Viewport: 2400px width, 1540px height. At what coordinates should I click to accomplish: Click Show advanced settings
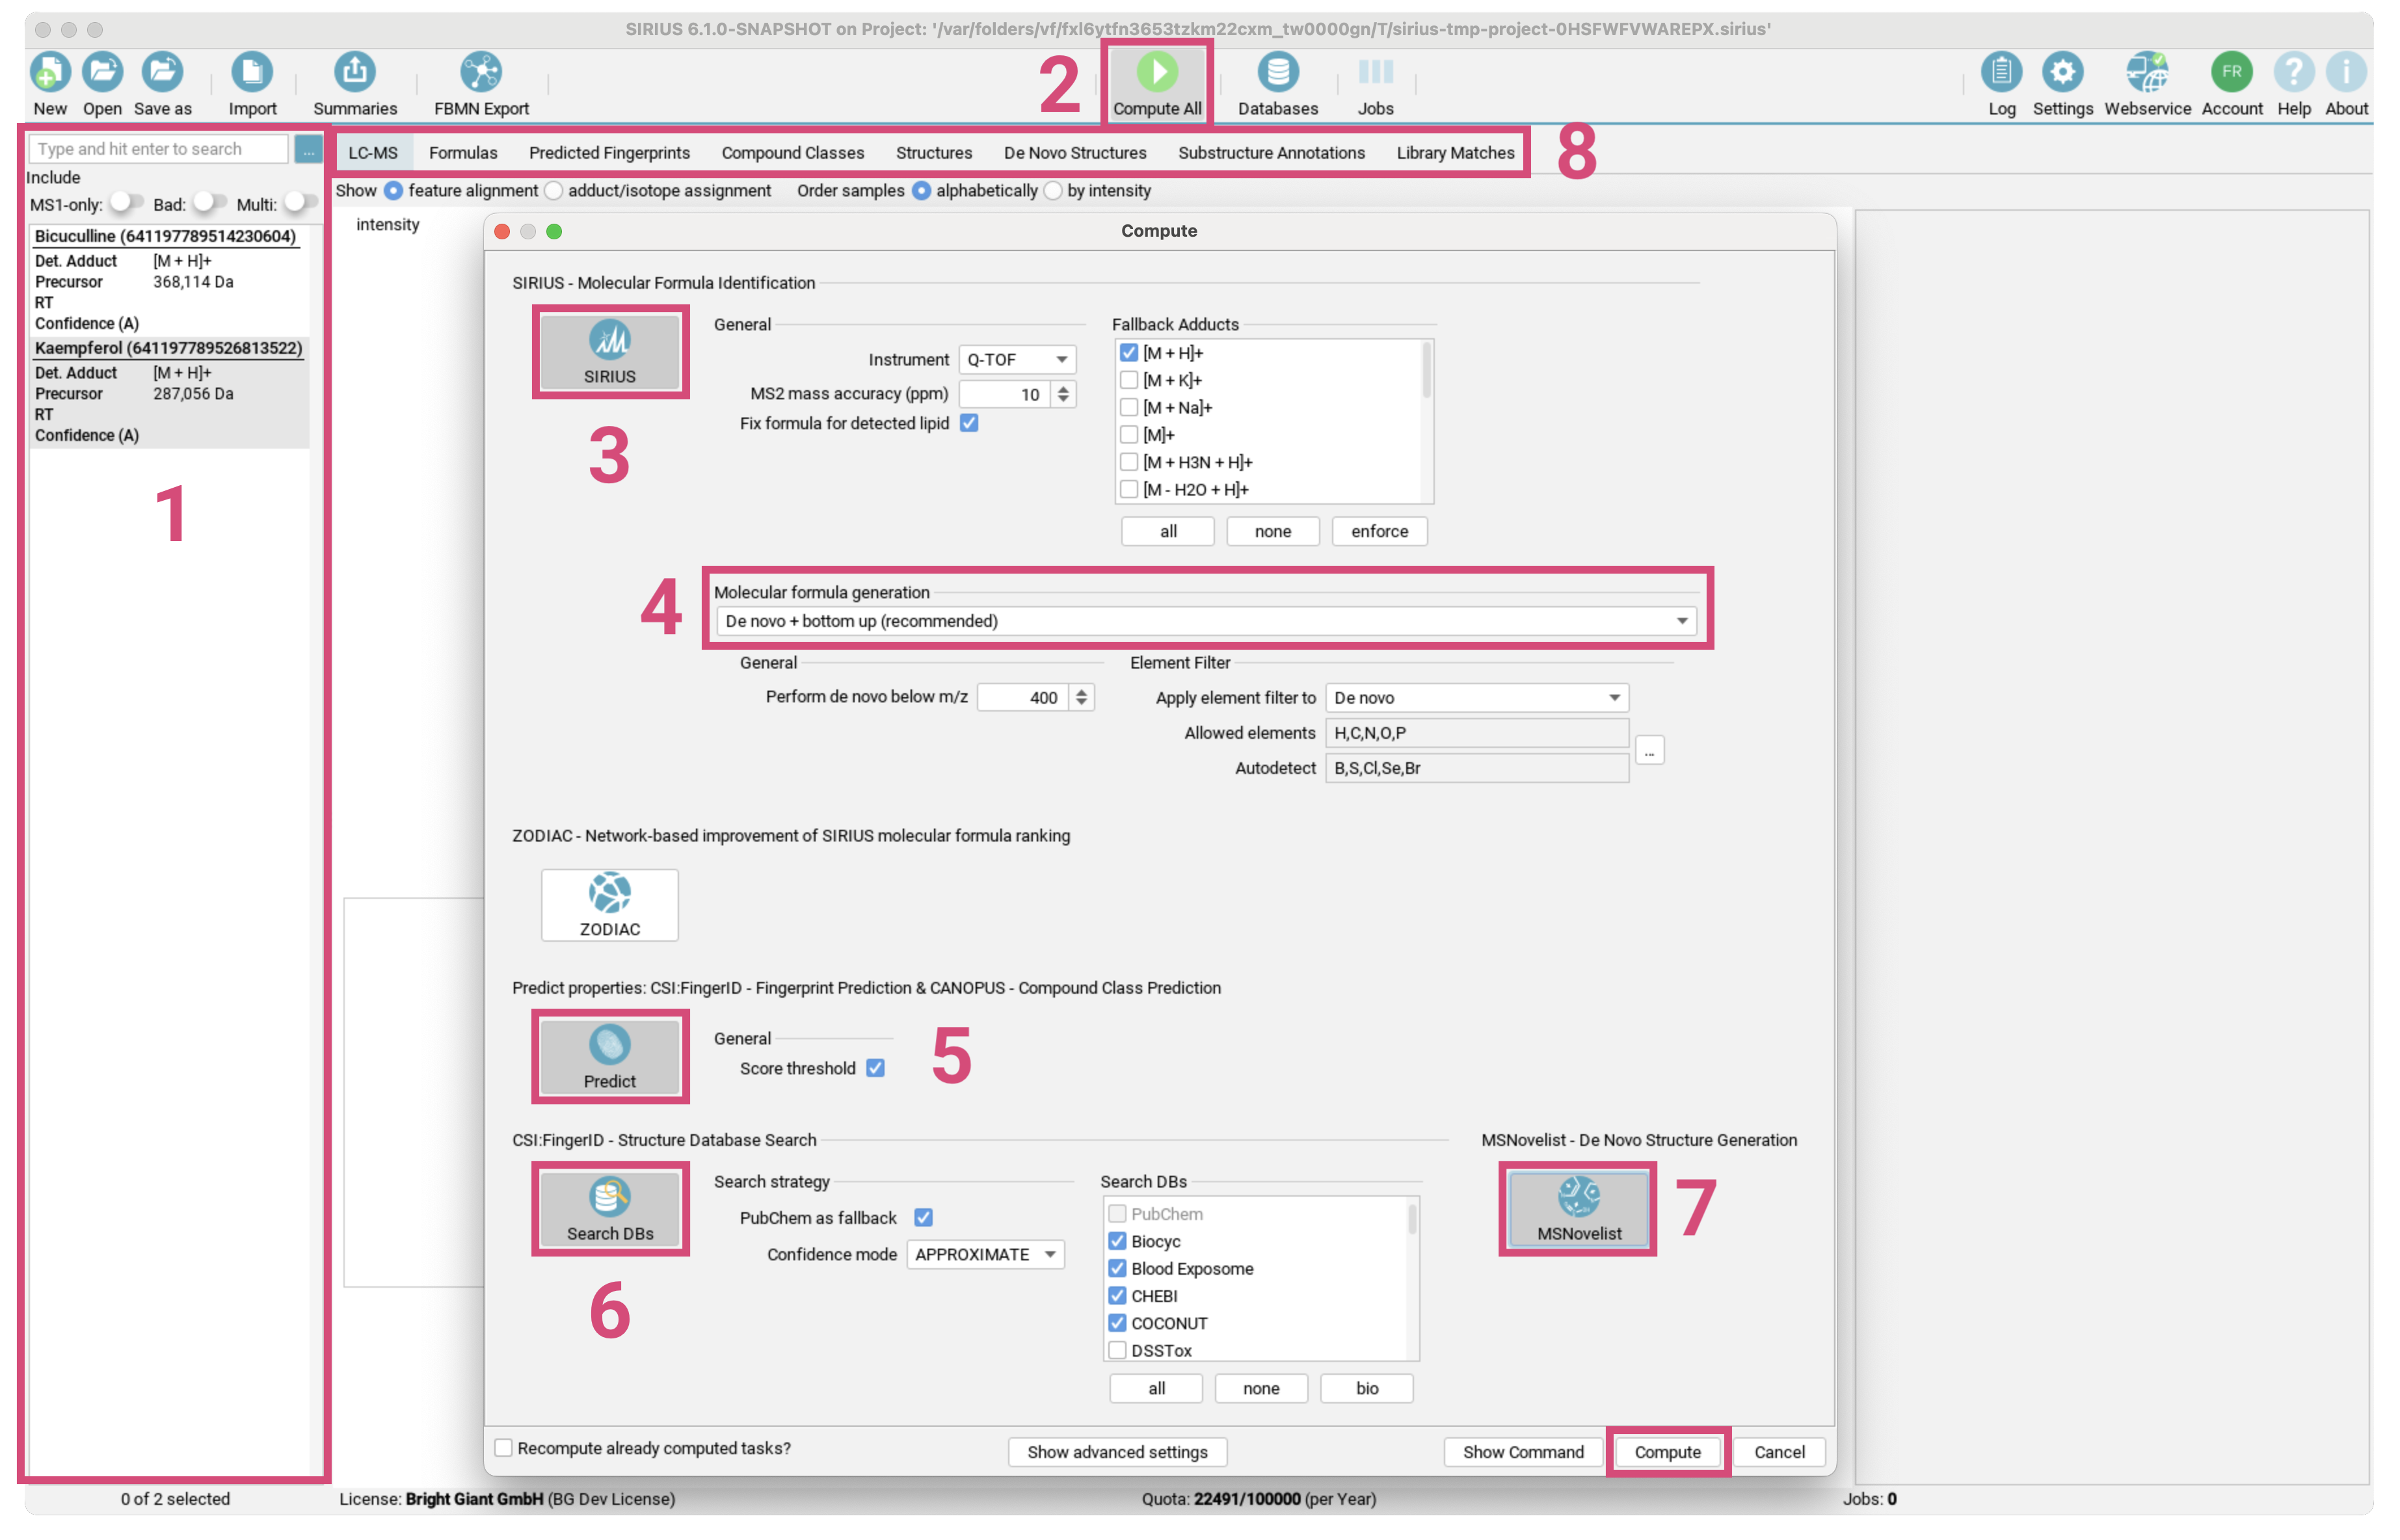1117,1452
